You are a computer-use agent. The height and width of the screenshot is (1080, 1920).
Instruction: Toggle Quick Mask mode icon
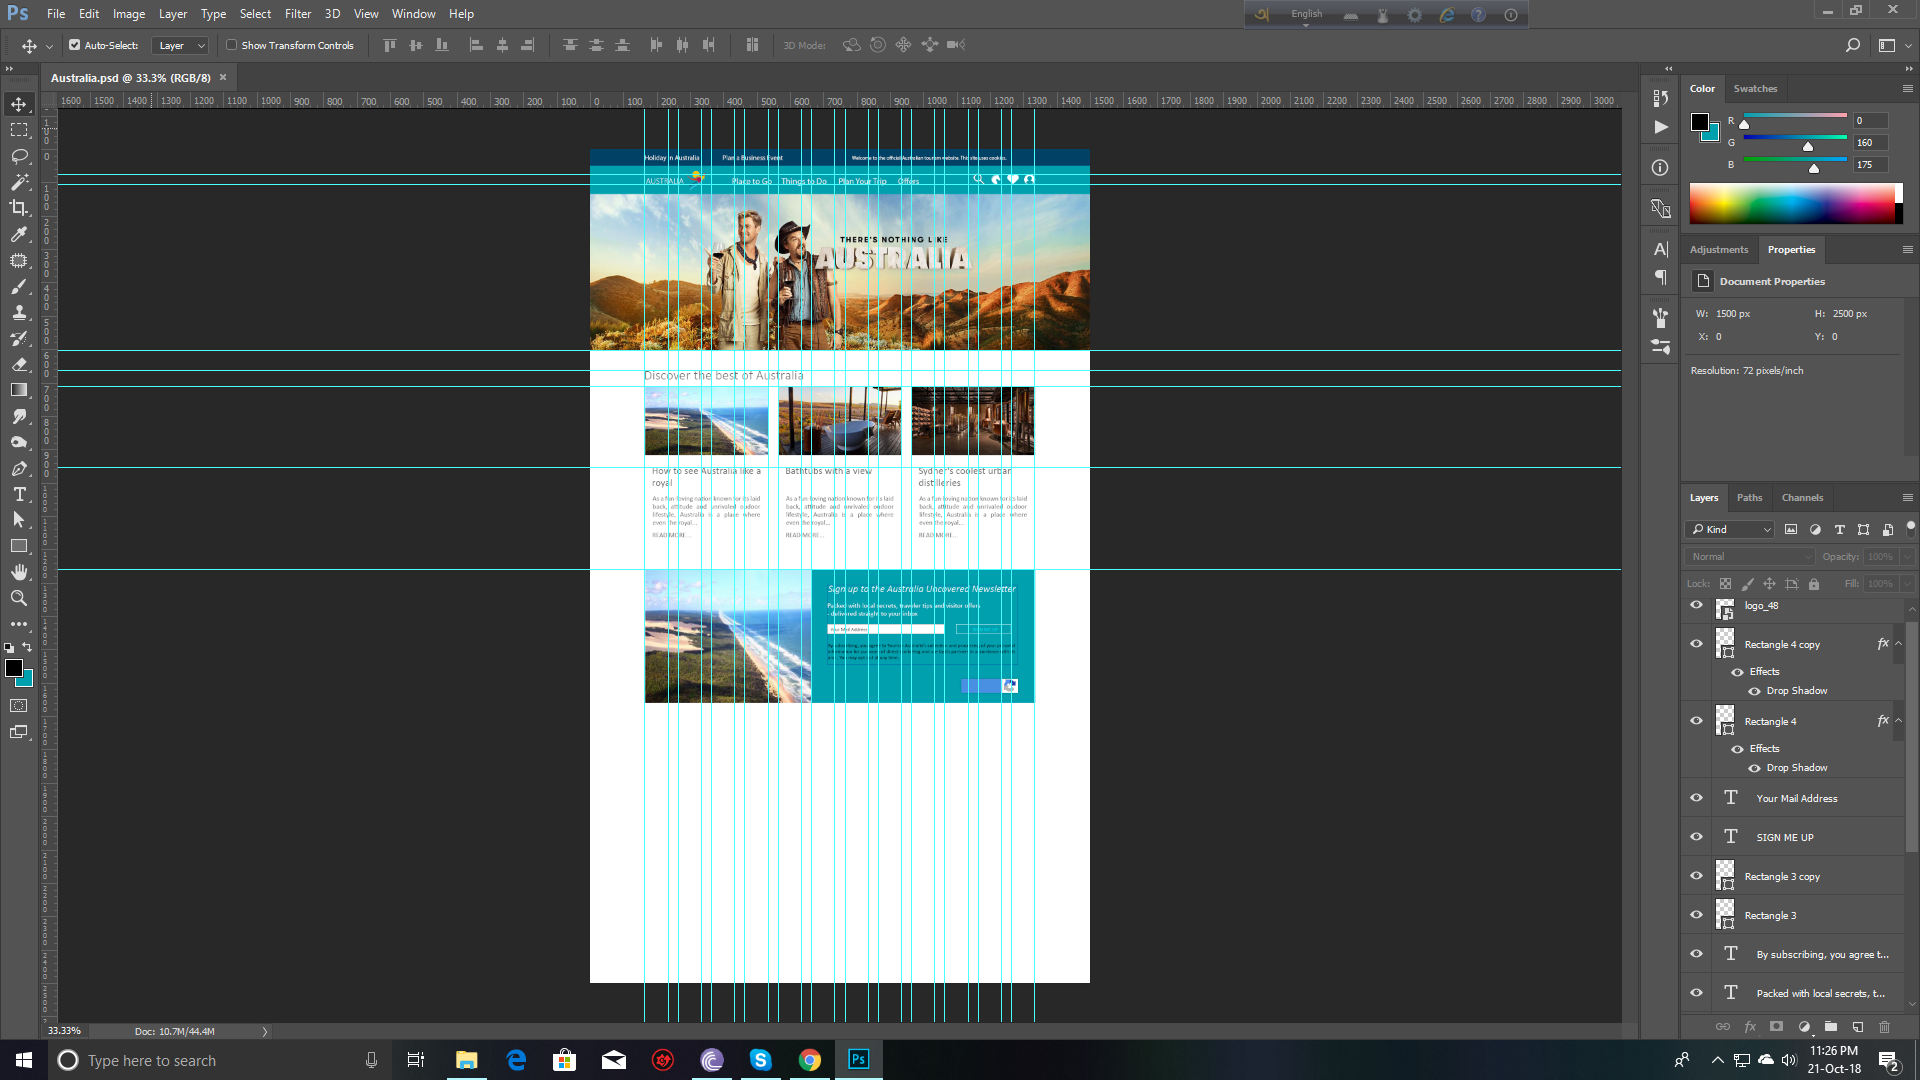pos(19,706)
